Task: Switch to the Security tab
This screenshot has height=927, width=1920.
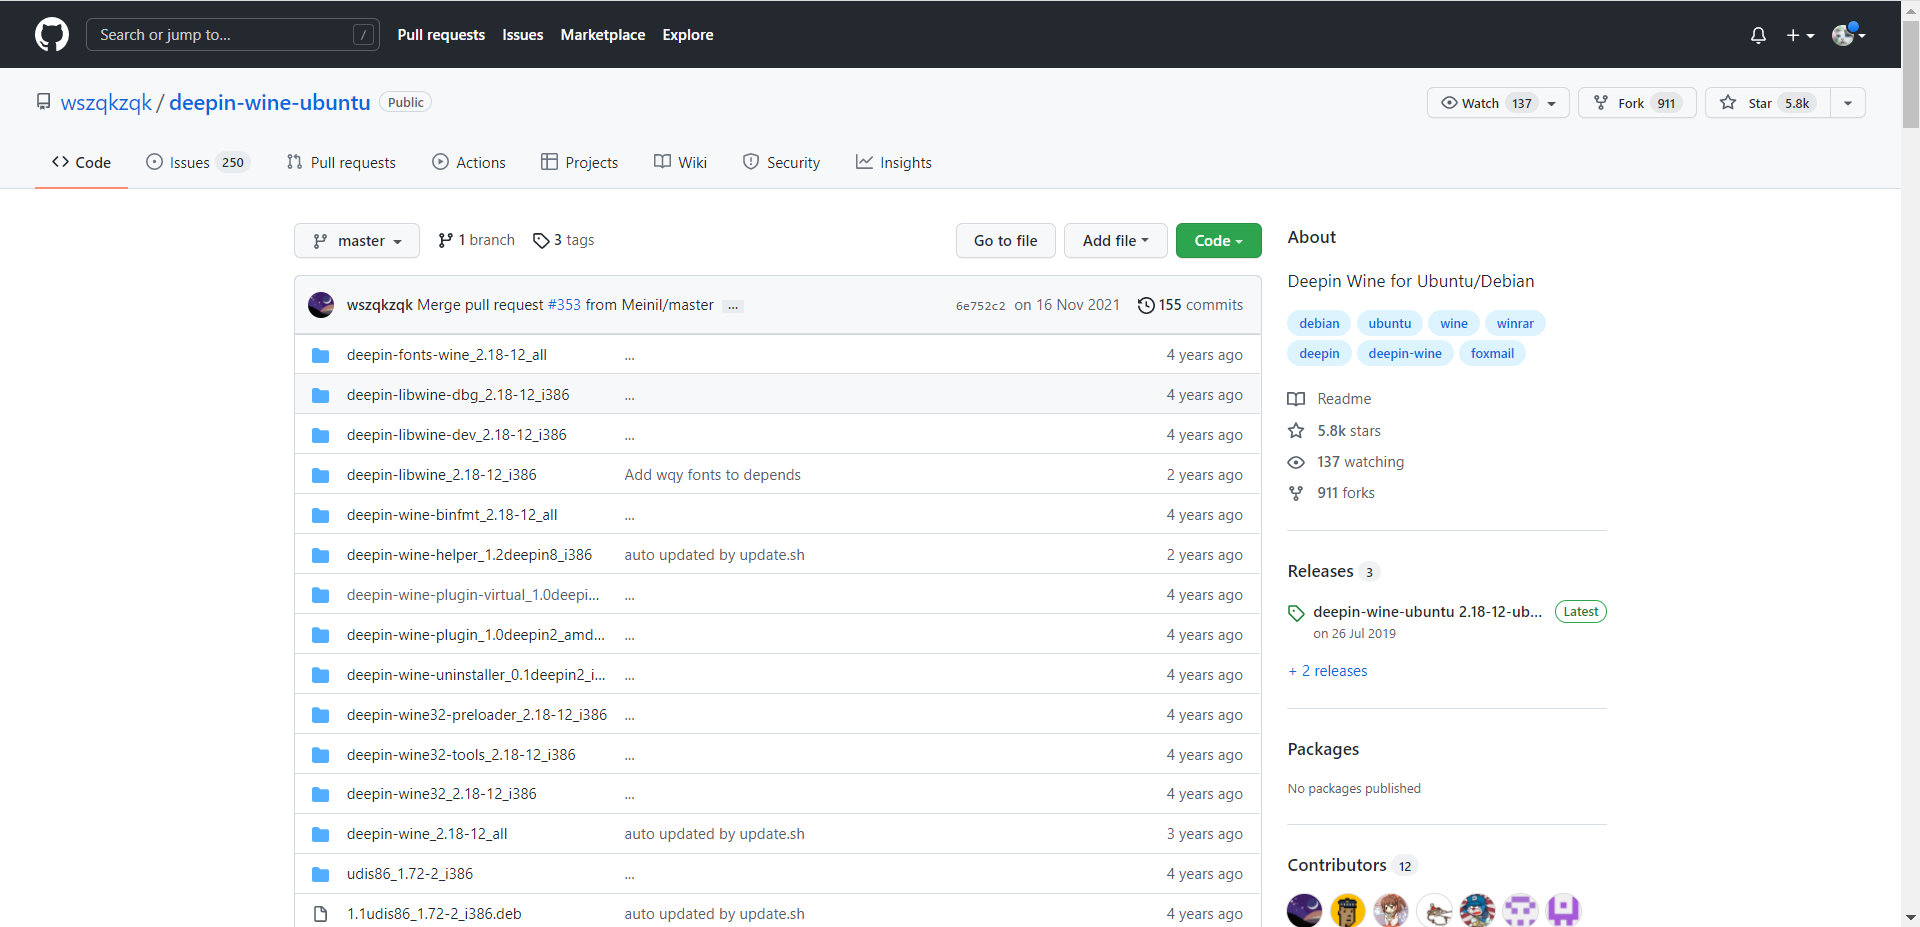Action: 781,162
